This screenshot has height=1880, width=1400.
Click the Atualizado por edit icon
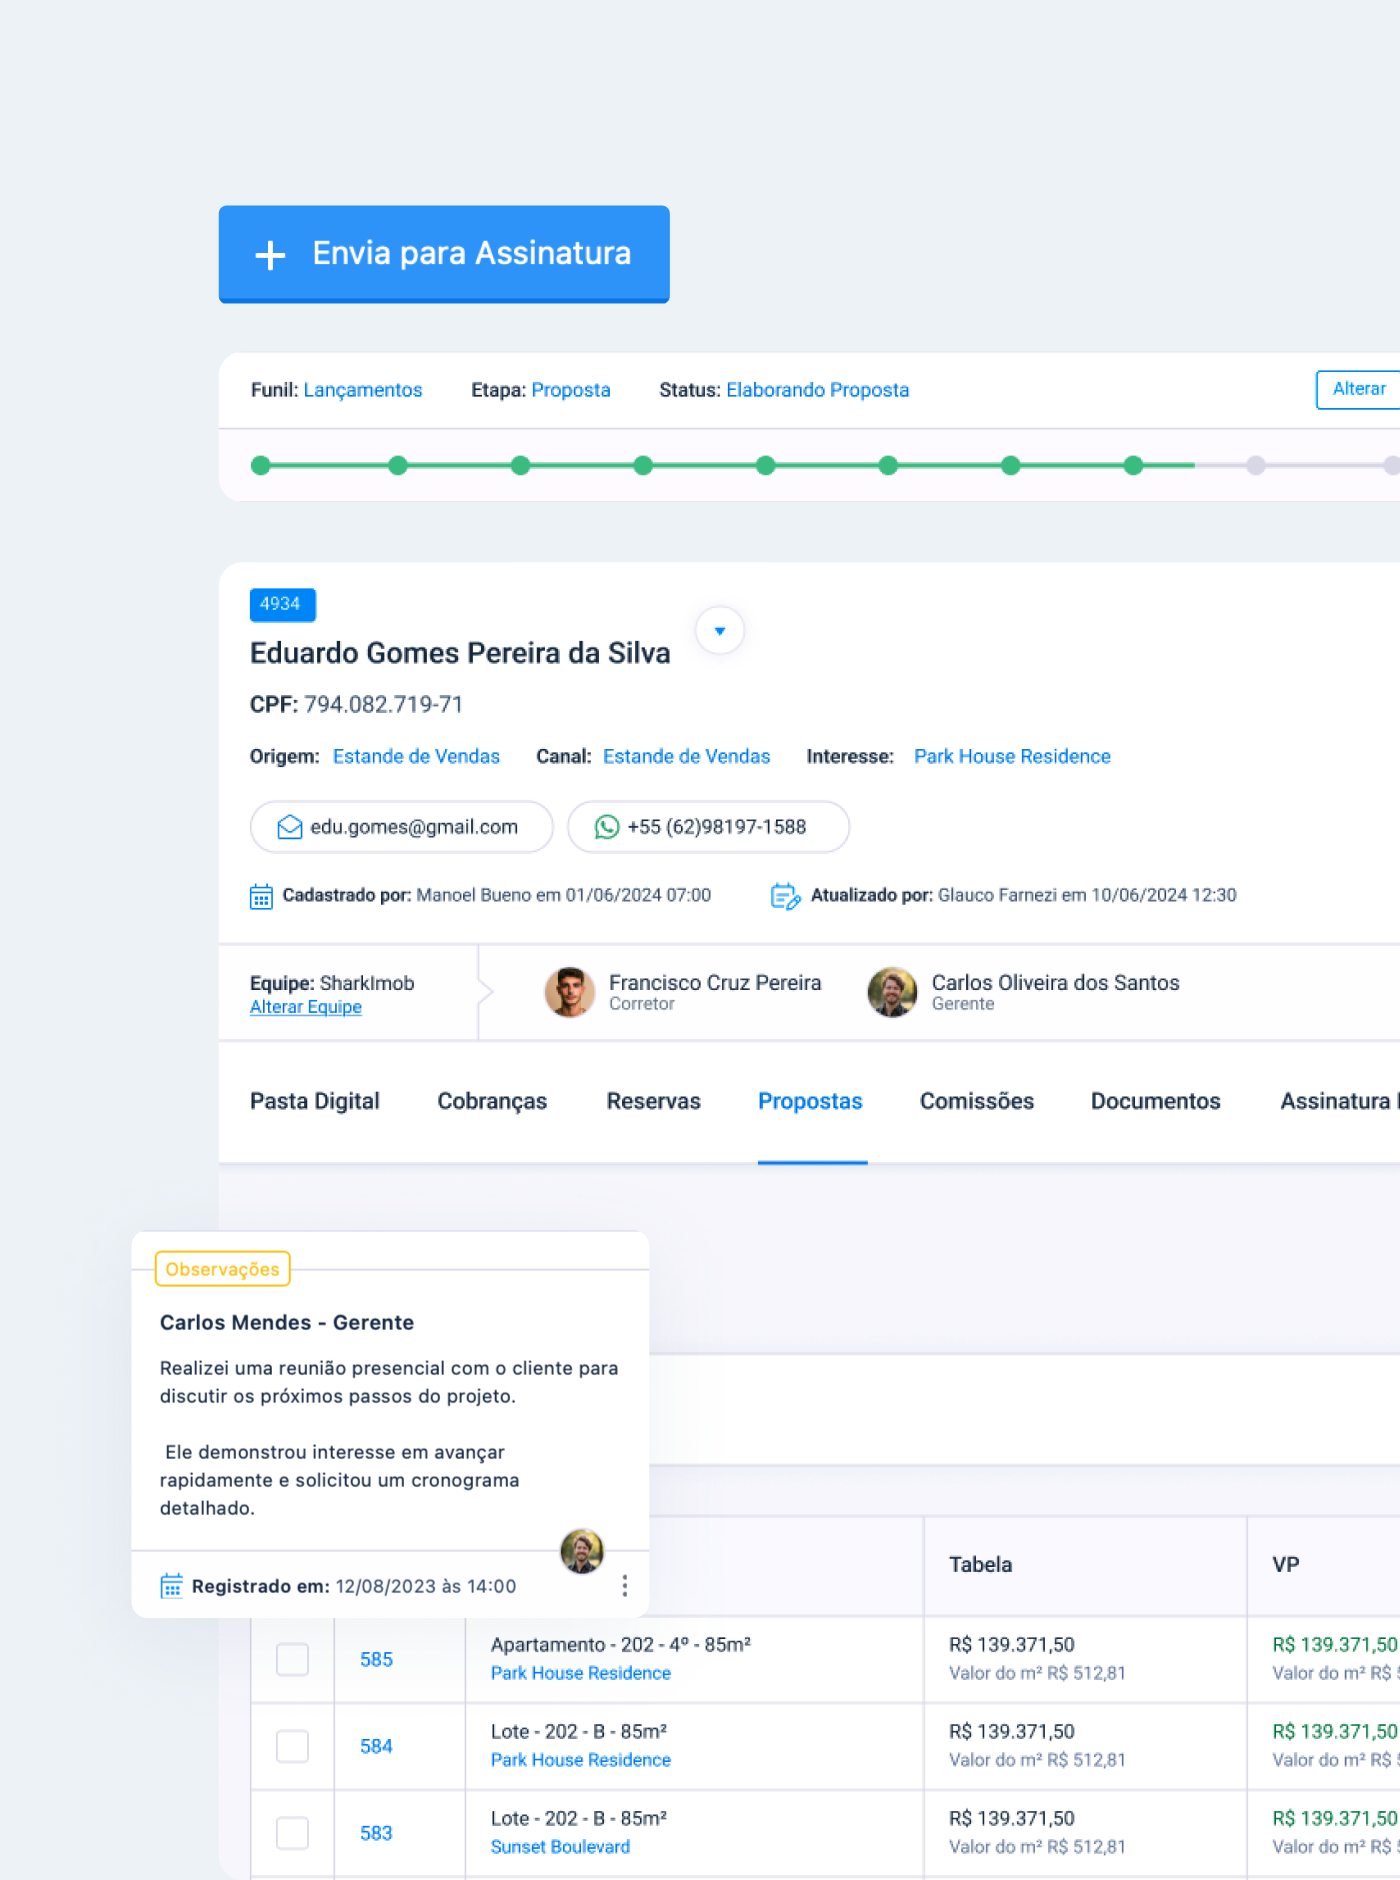point(785,896)
